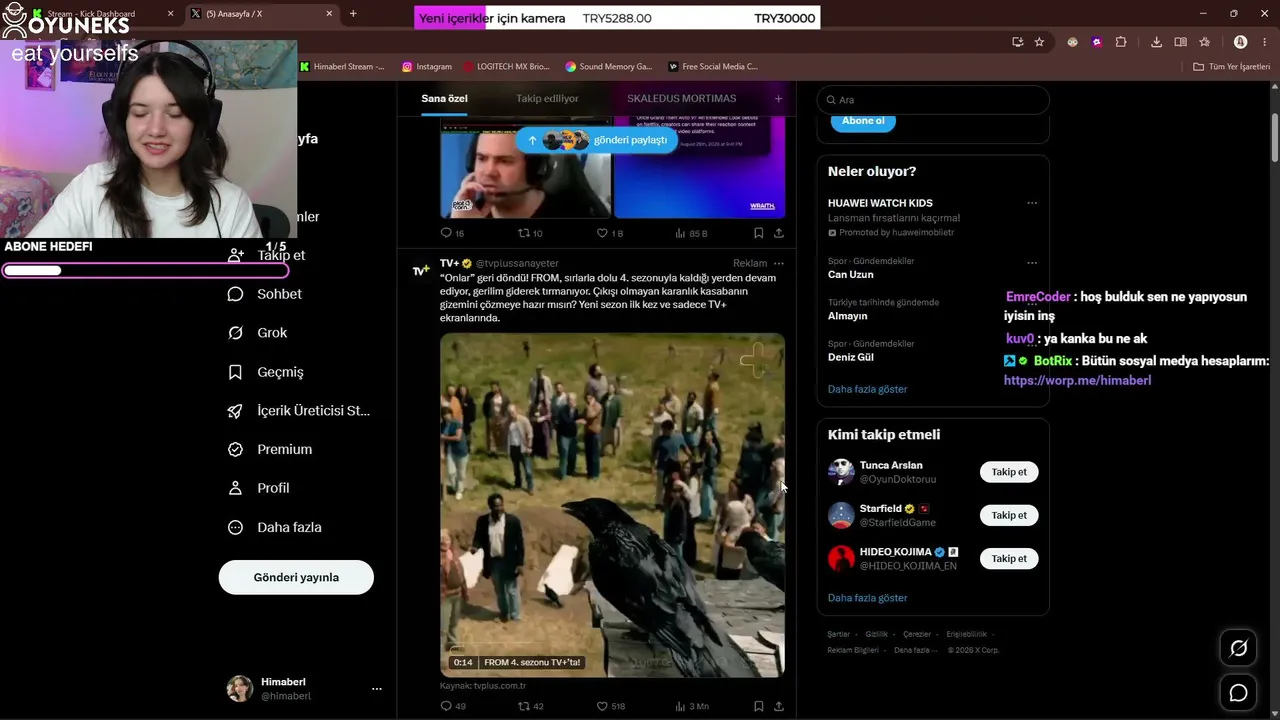The height and width of the screenshot is (720, 1280).
Task: Open the Free Social Media bookmark
Action: point(713,67)
